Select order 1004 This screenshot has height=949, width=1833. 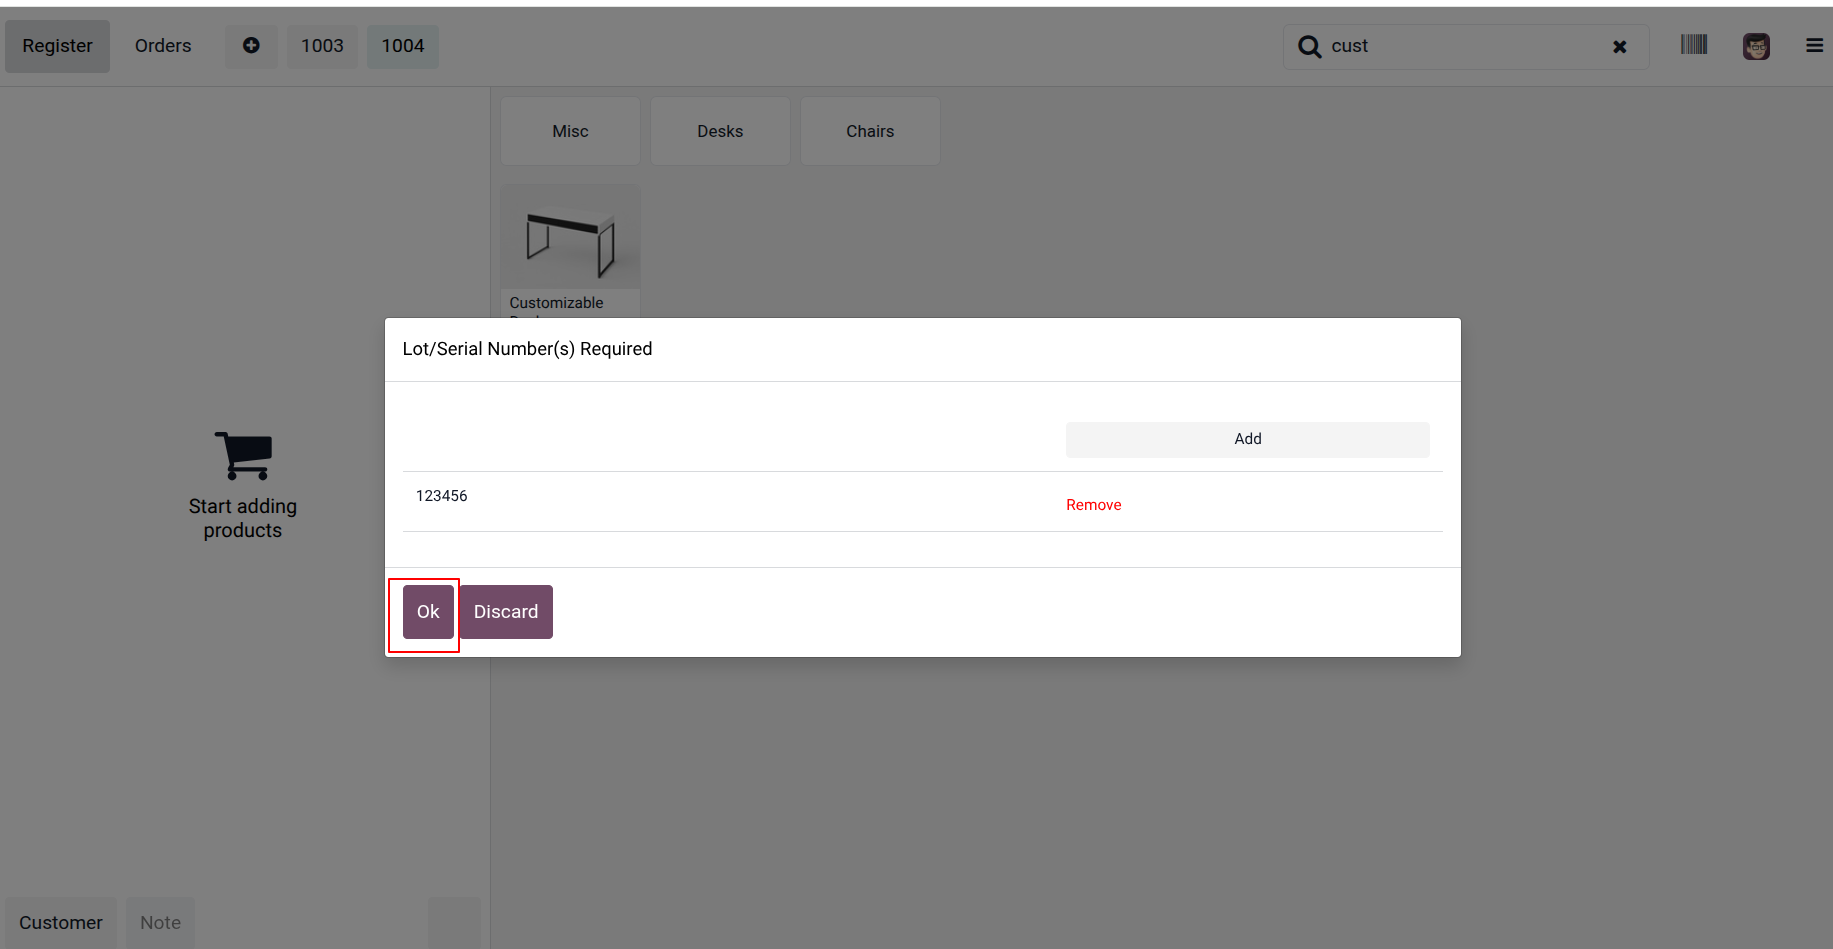(403, 46)
